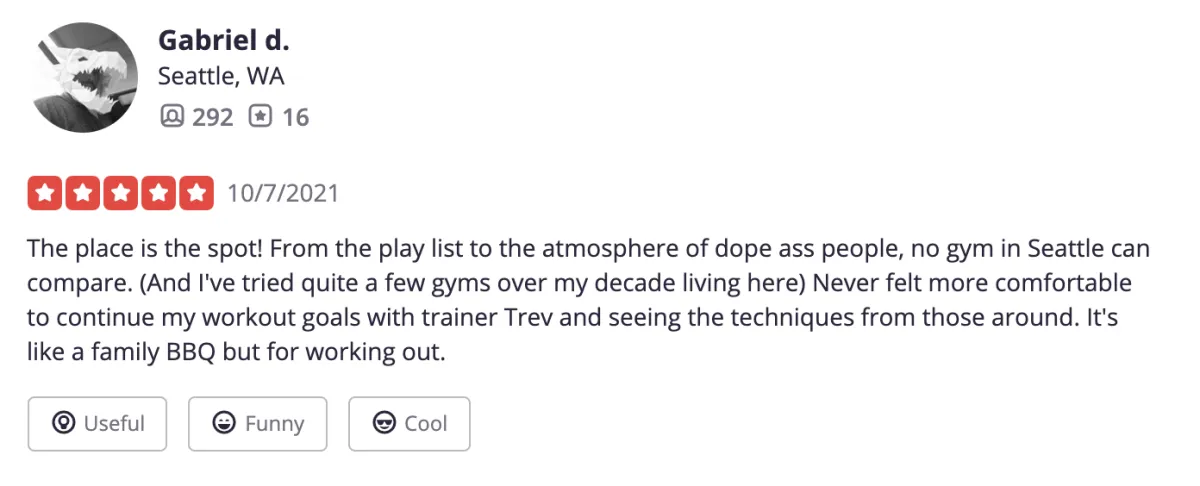Image resolution: width=1200 pixels, height=486 pixels.
Task: Open the dinosaur mask profile photo
Action: pyautogui.click(x=84, y=78)
